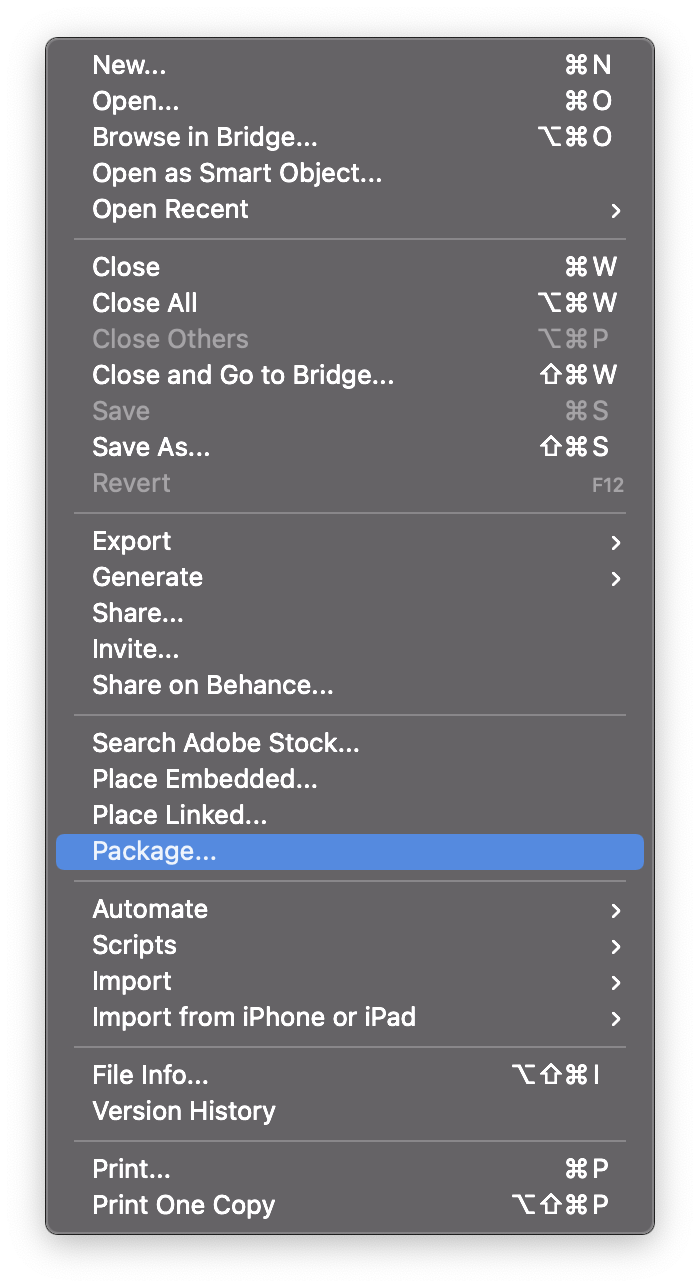The width and height of the screenshot is (700, 1288).
Task: Click the Share... menu item
Action: point(138,613)
